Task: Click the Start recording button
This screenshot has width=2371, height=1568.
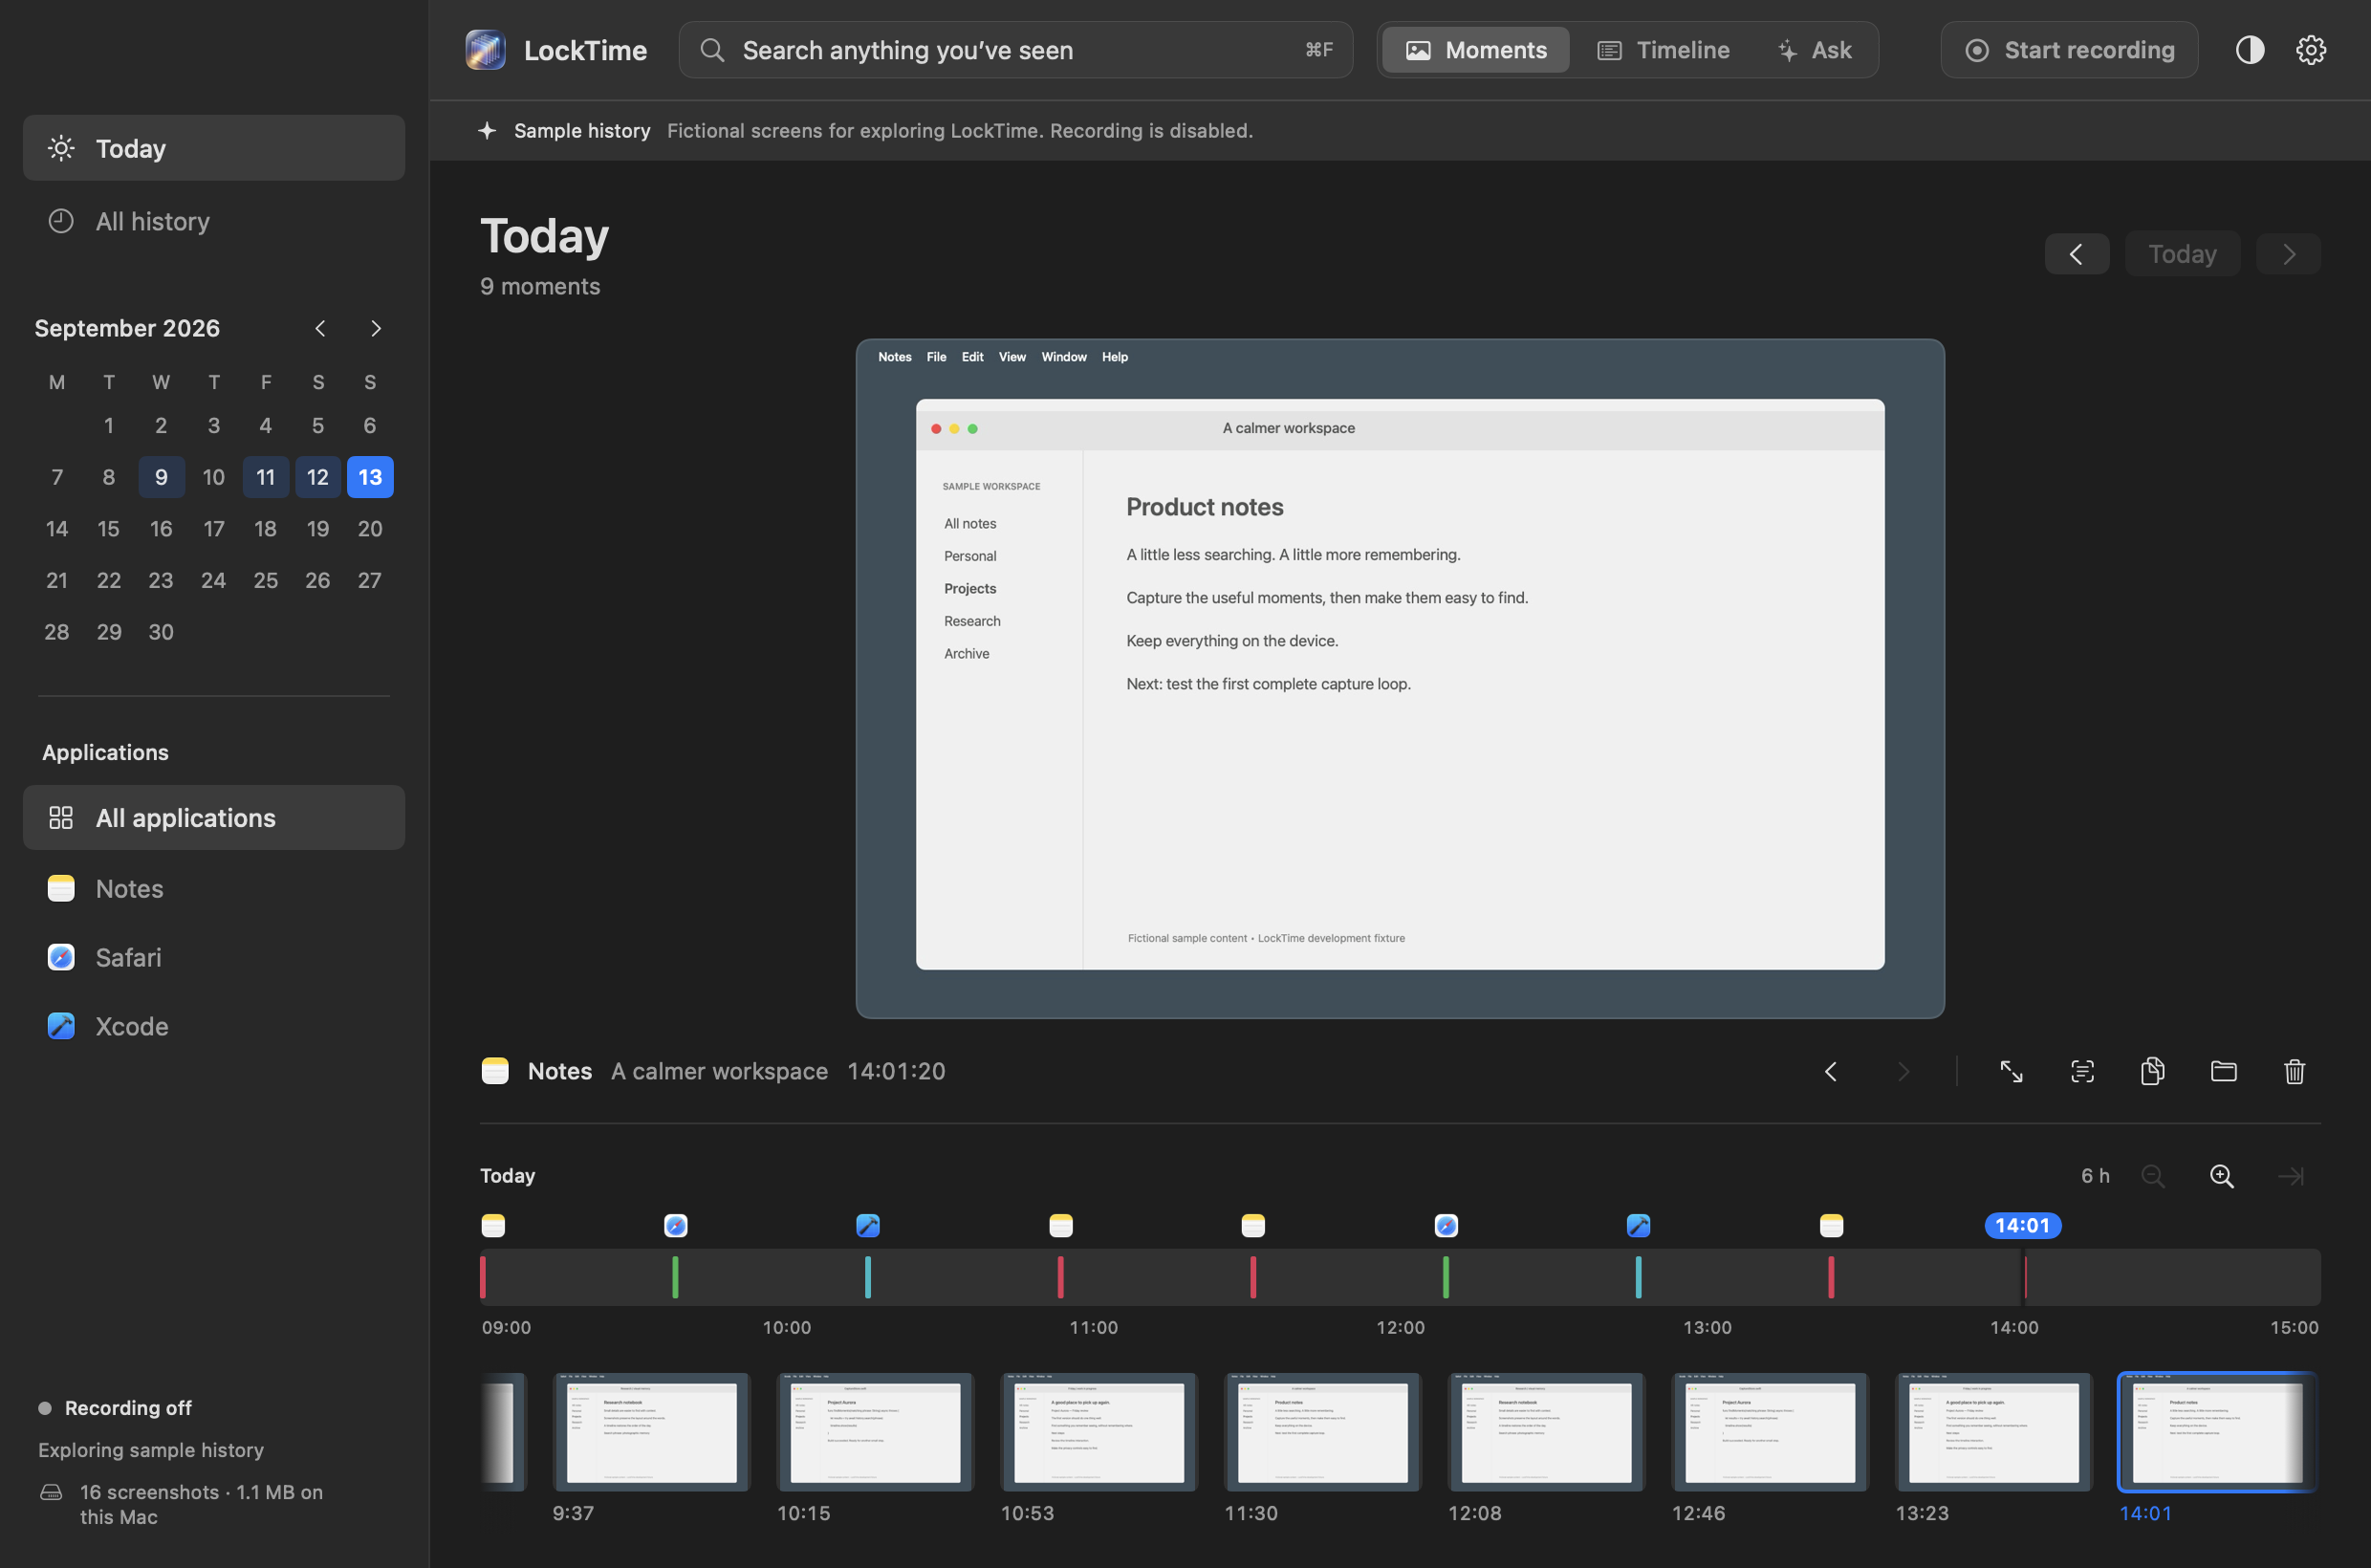Action: pyautogui.click(x=2069, y=50)
